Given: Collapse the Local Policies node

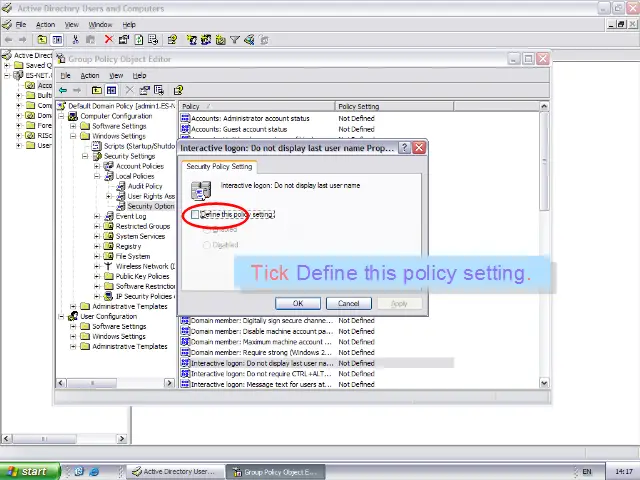Looking at the screenshot, I should coord(97,176).
